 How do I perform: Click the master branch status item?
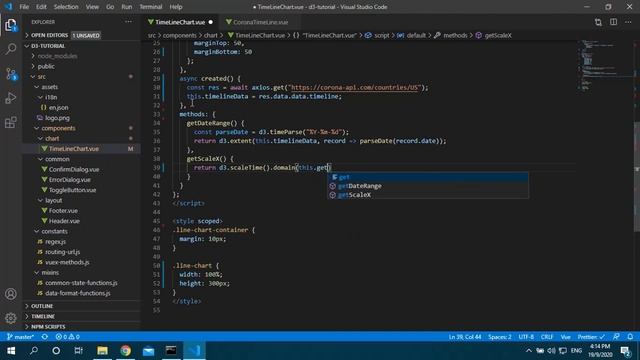(20, 337)
